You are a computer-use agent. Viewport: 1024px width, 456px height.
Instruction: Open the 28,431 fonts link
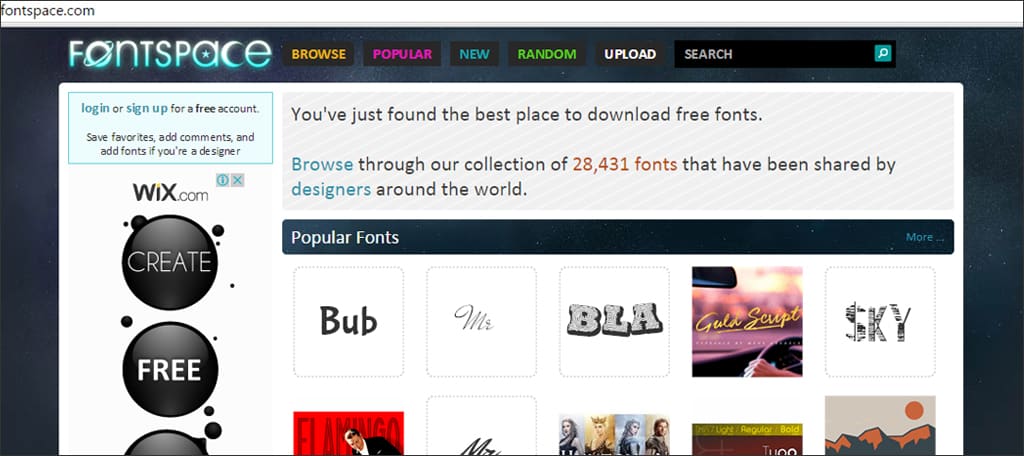click(625, 164)
